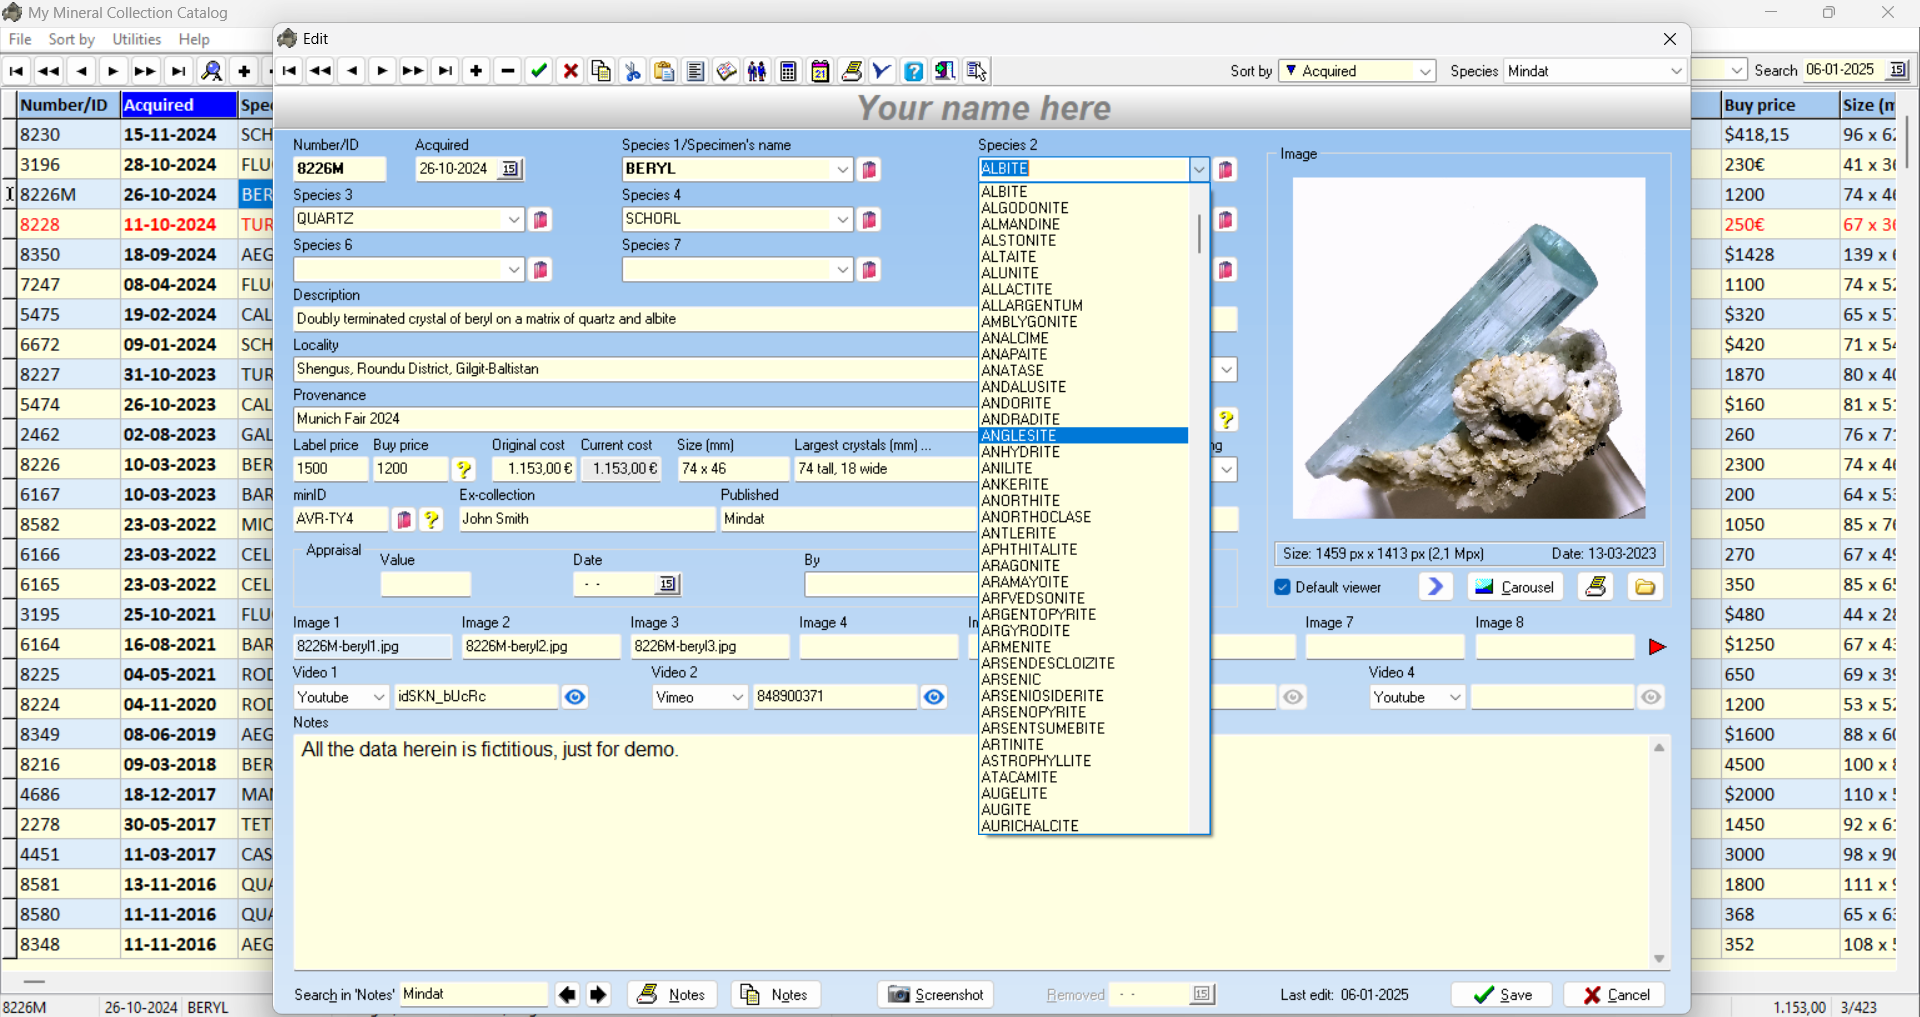Click the blue question mark help icon
The width and height of the screenshot is (1920, 1017).
[913, 71]
